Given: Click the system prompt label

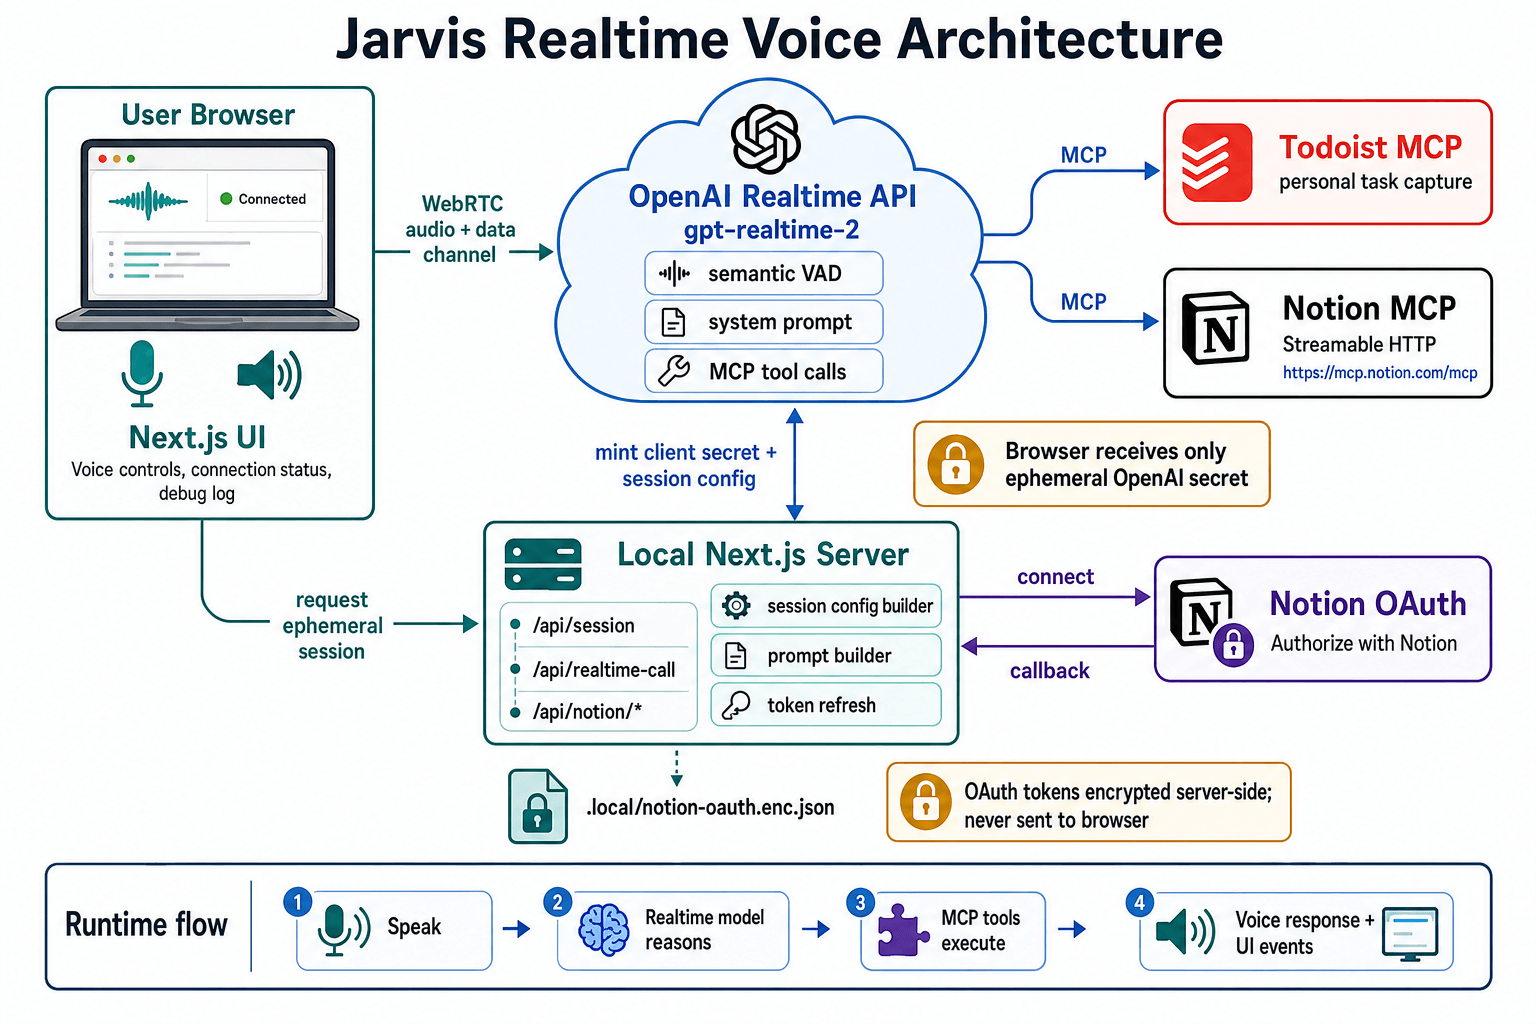Looking at the screenshot, I should (780, 322).
